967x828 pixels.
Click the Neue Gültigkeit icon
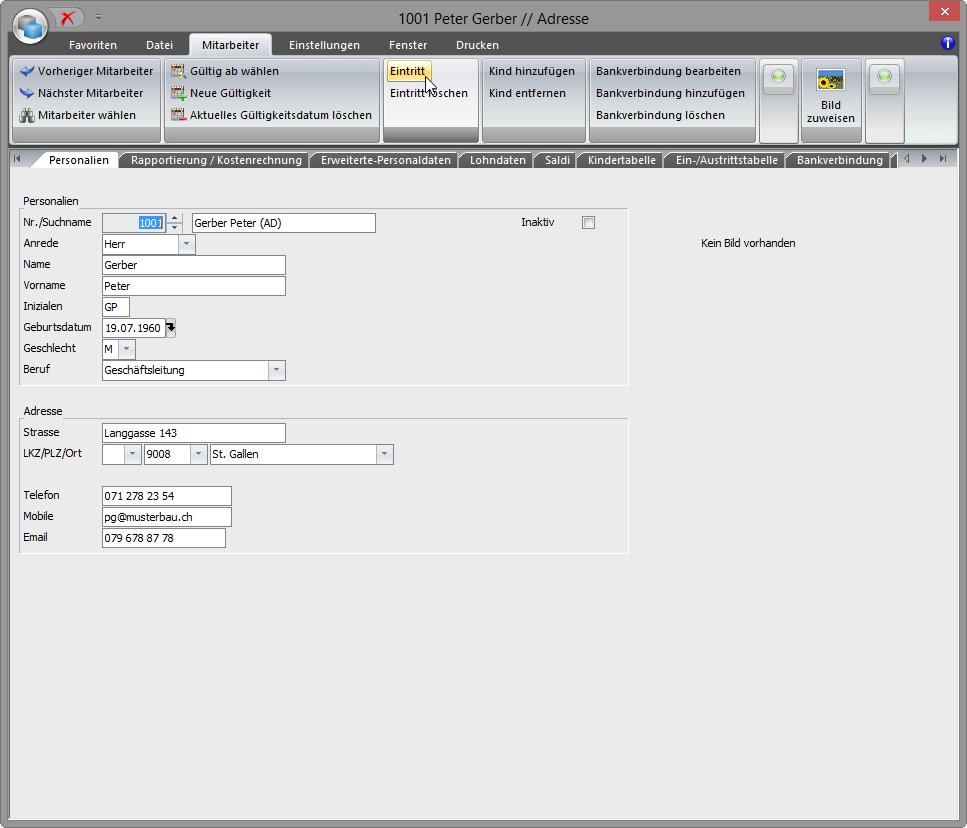(x=178, y=94)
